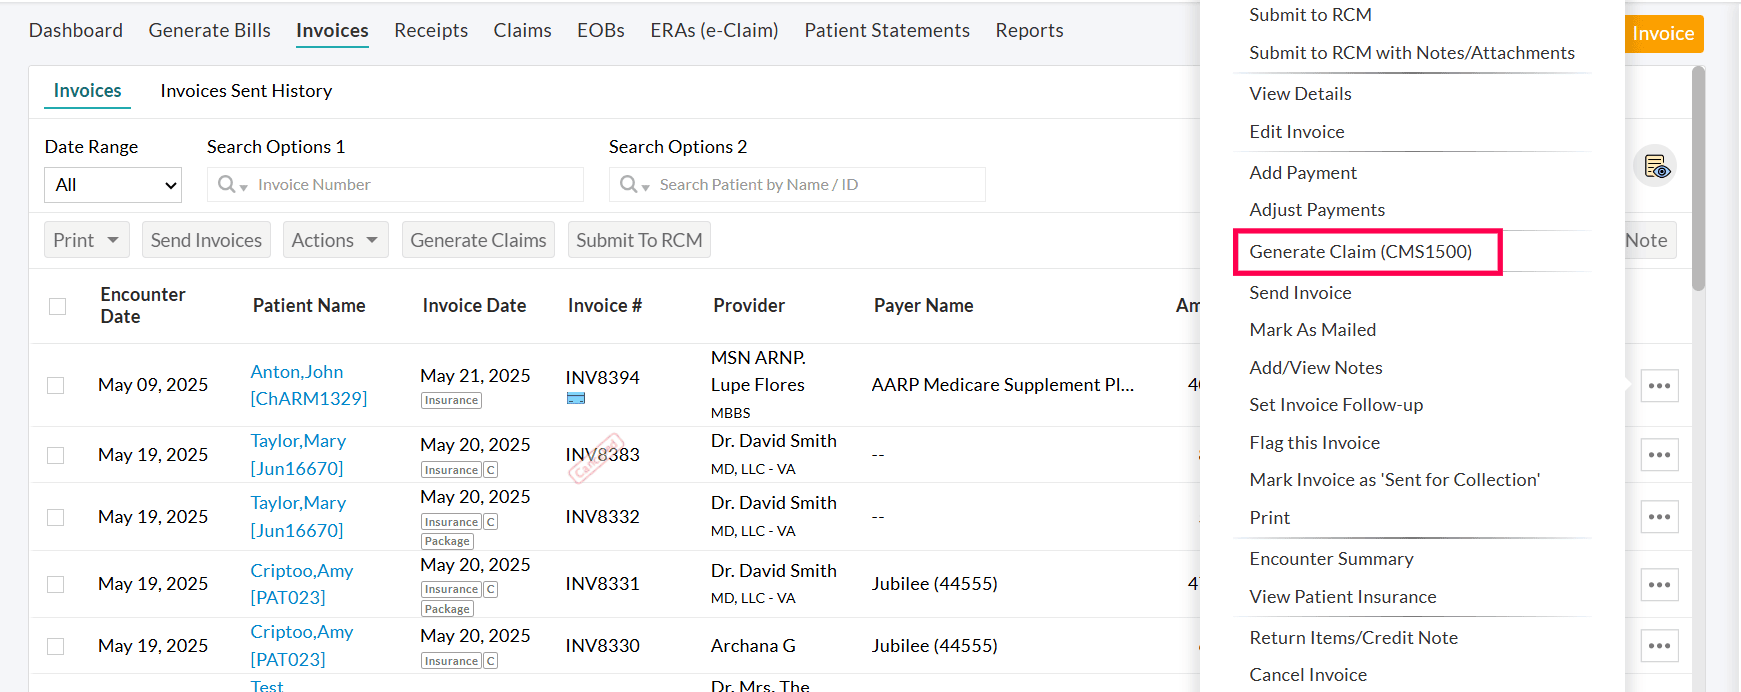Choose Send Invoice from the menu
Viewport: 1741px width, 692px height.
point(1300,293)
